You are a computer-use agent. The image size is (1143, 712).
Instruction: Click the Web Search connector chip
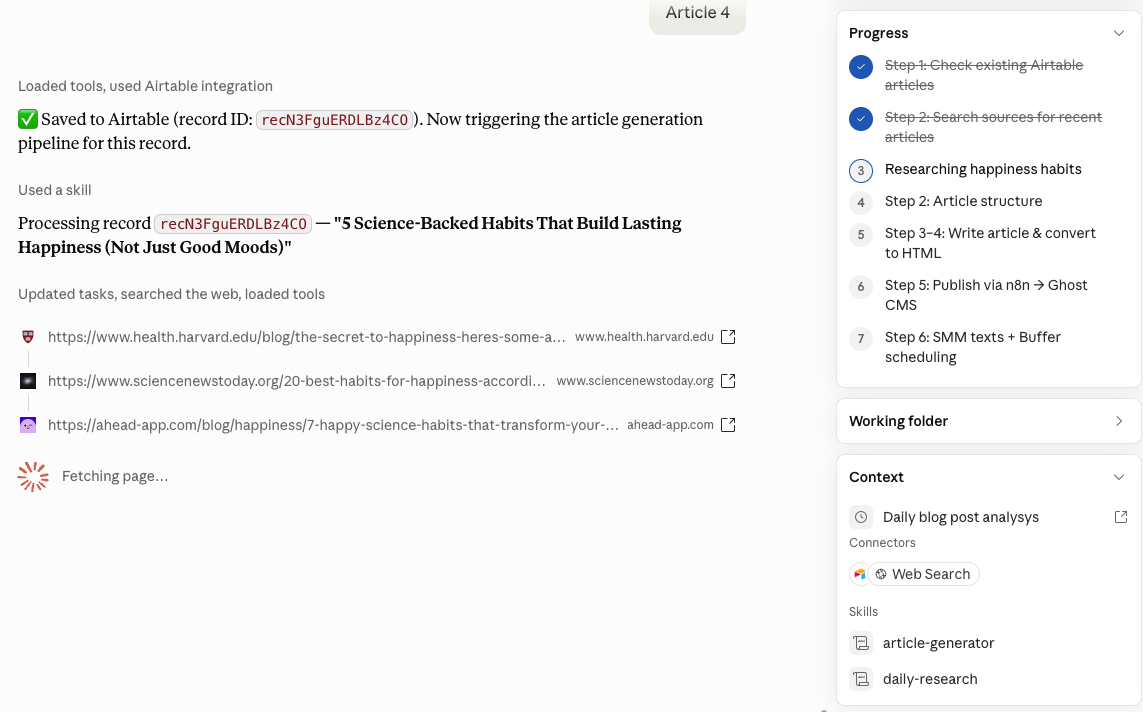pos(923,574)
